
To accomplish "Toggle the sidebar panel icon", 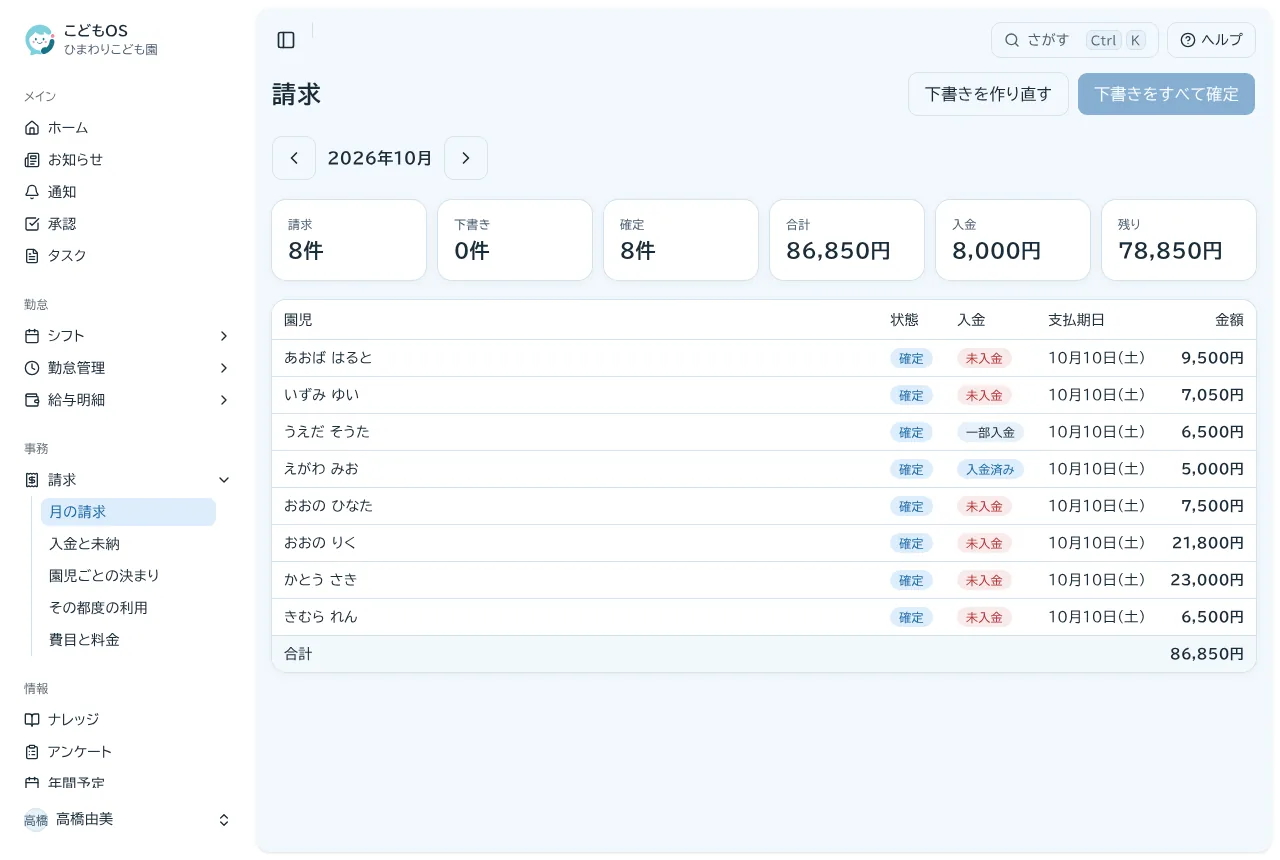I will [x=286, y=40].
